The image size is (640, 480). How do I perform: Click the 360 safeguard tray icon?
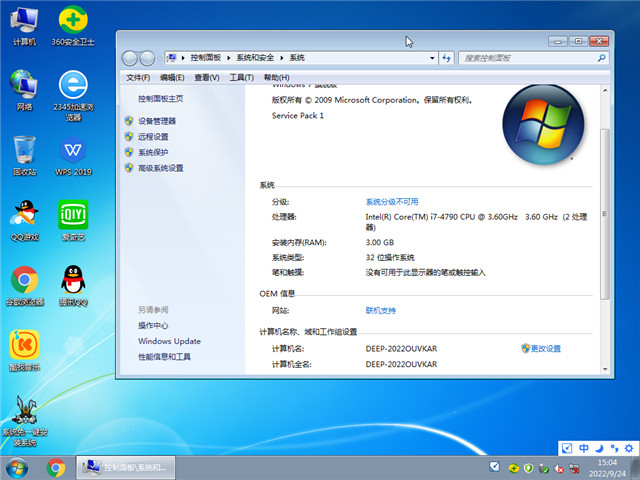(513, 468)
